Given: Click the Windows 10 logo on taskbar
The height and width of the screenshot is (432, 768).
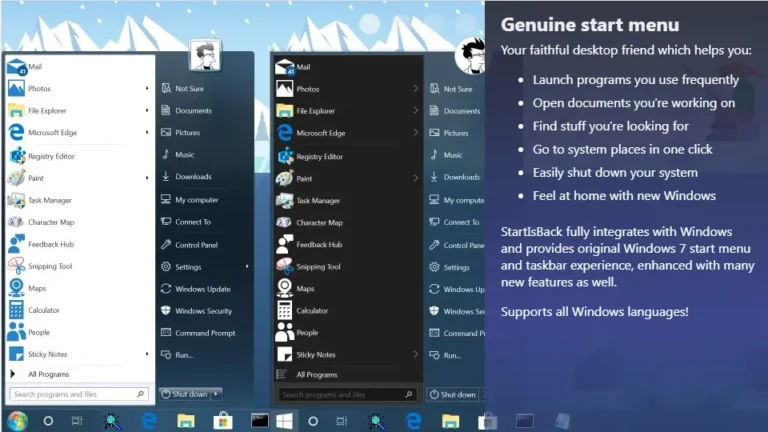Looking at the screenshot, I should [x=284, y=421].
